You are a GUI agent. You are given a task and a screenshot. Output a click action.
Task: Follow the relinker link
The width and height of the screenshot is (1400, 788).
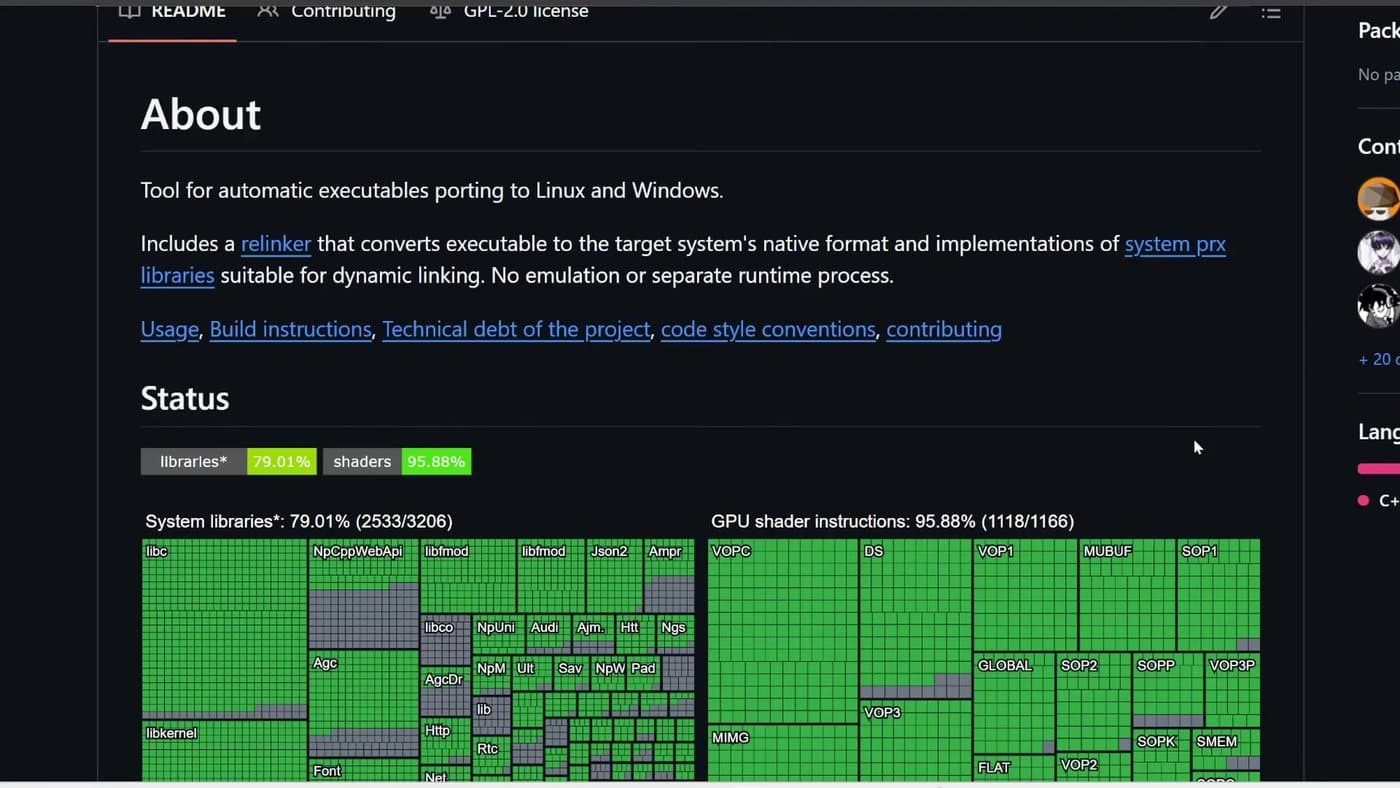tap(276, 244)
